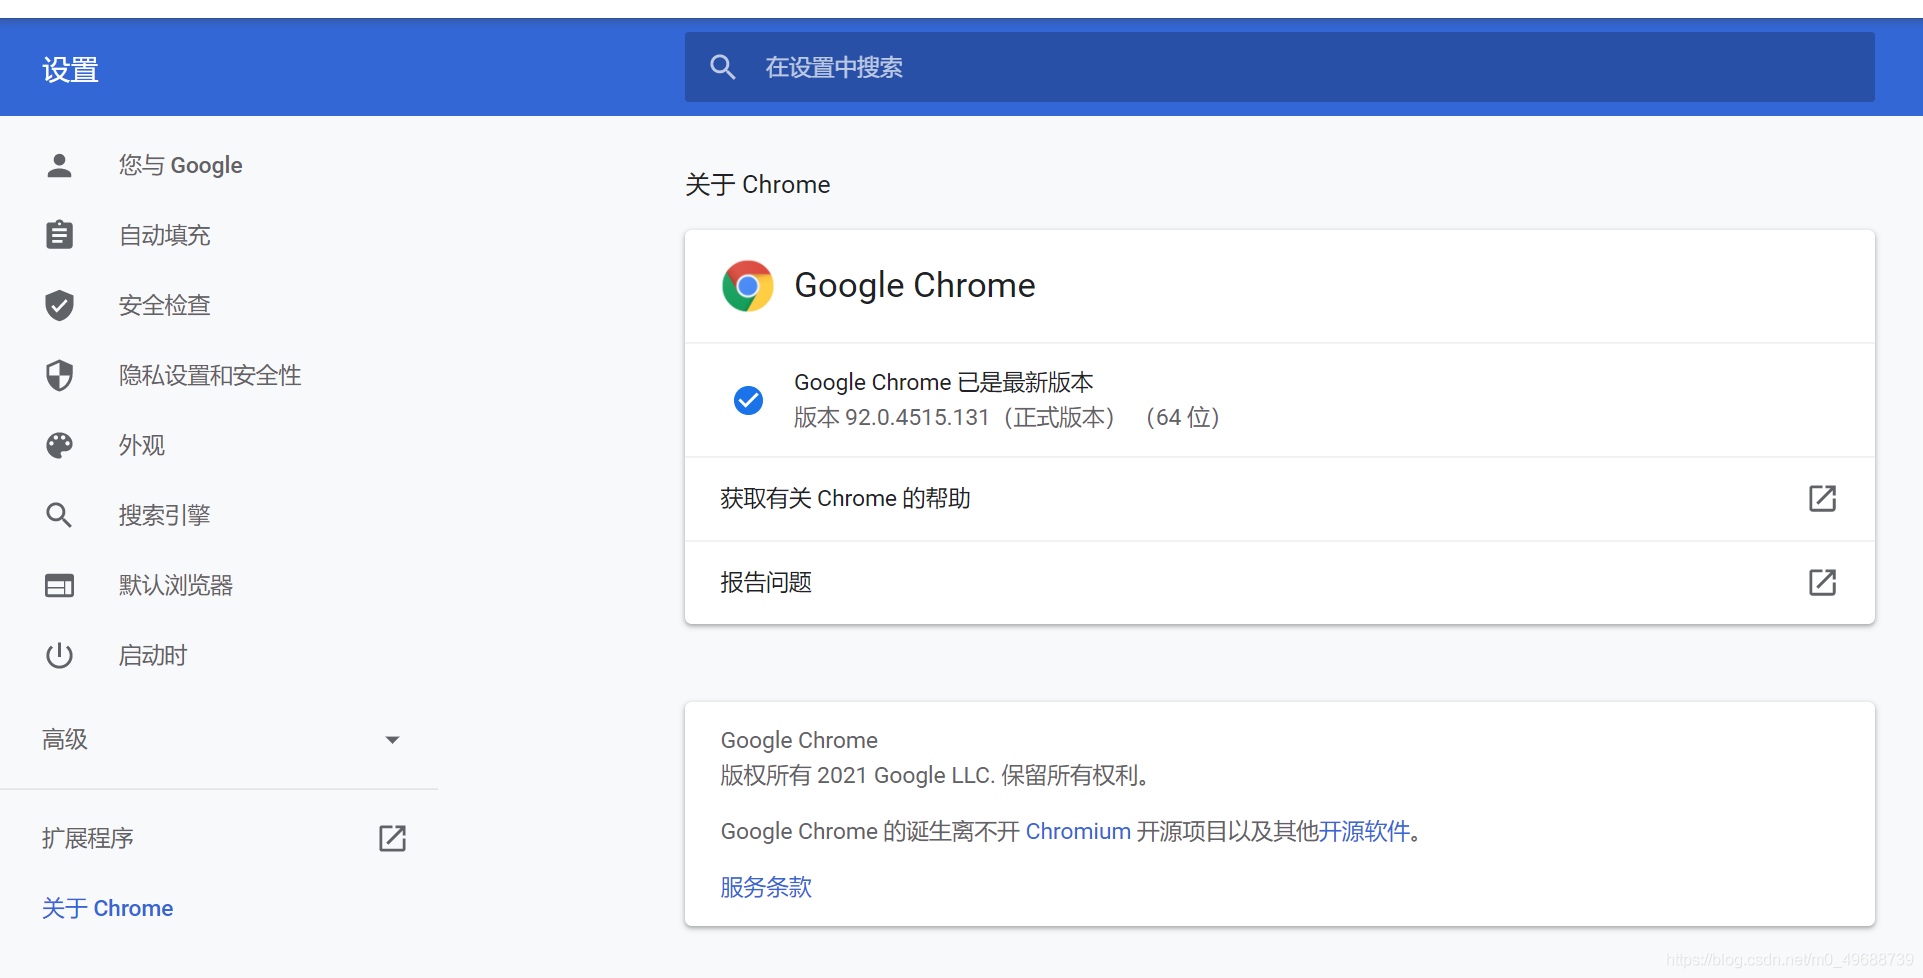This screenshot has height=978, width=1923.
Task: Click the 报告问题 row
Action: pyautogui.click(x=1279, y=583)
